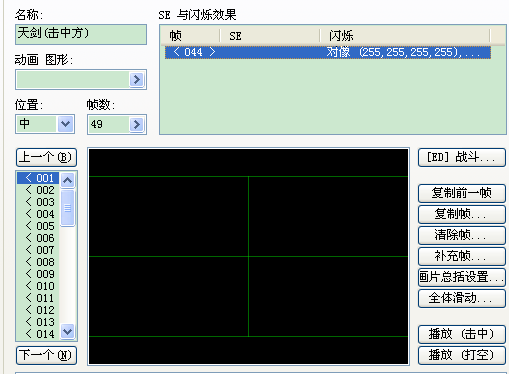This screenshot has height=374, width=509.
Task: Select frame 007 in the frame list
Action: pyautogui.click(x=38, y=250)
